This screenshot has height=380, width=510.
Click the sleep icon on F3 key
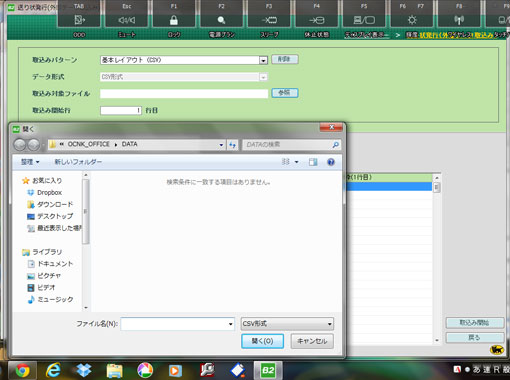[x=269, y=20]
